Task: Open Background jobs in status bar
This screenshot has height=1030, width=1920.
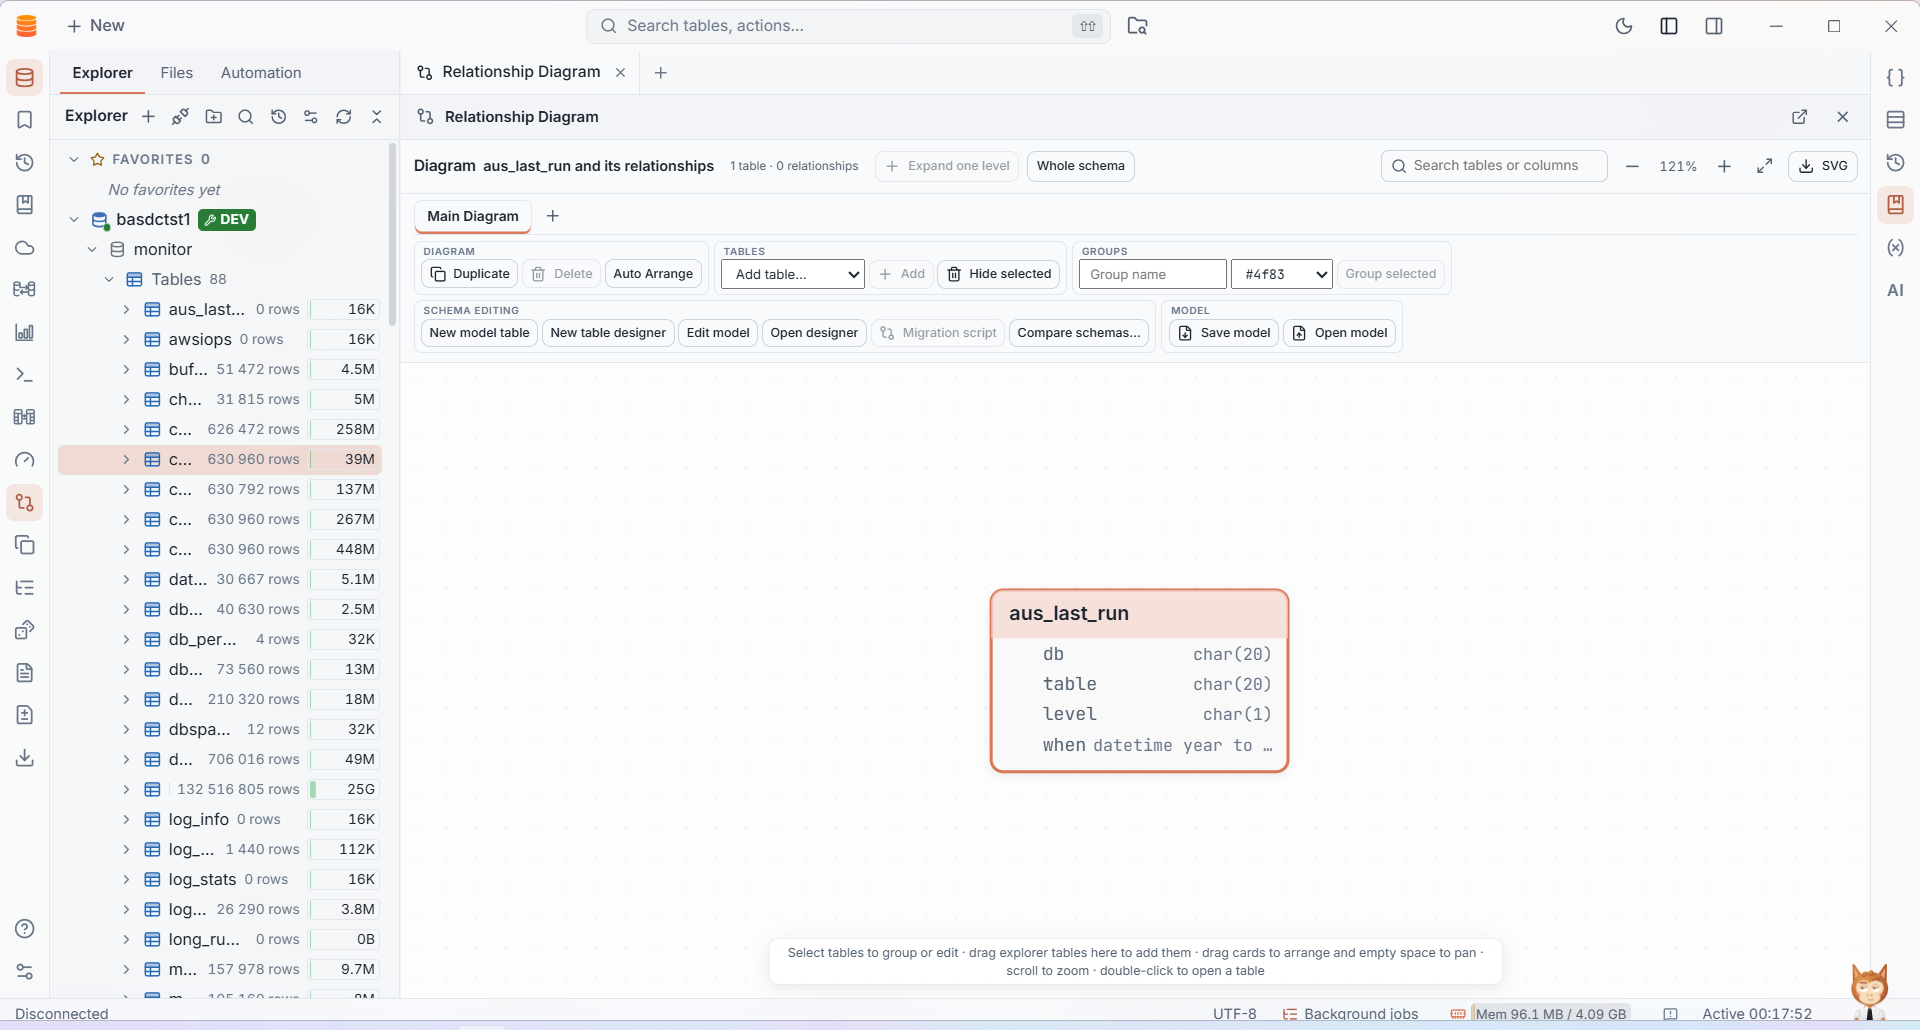Action: point(1350,1014)
